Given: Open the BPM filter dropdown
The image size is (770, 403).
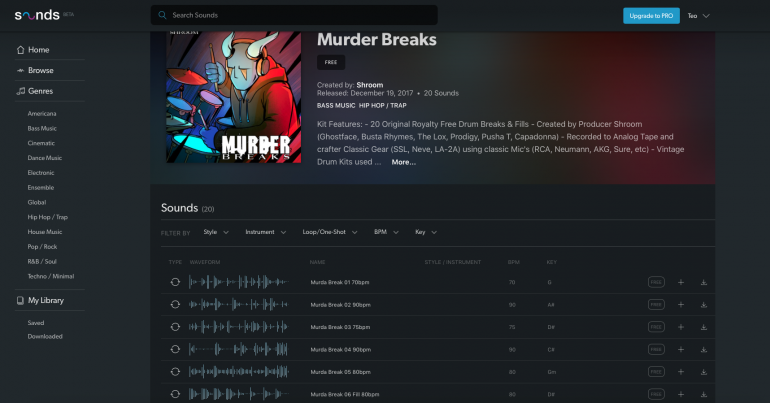Looking at the screenshot, I should coord(386,232).
